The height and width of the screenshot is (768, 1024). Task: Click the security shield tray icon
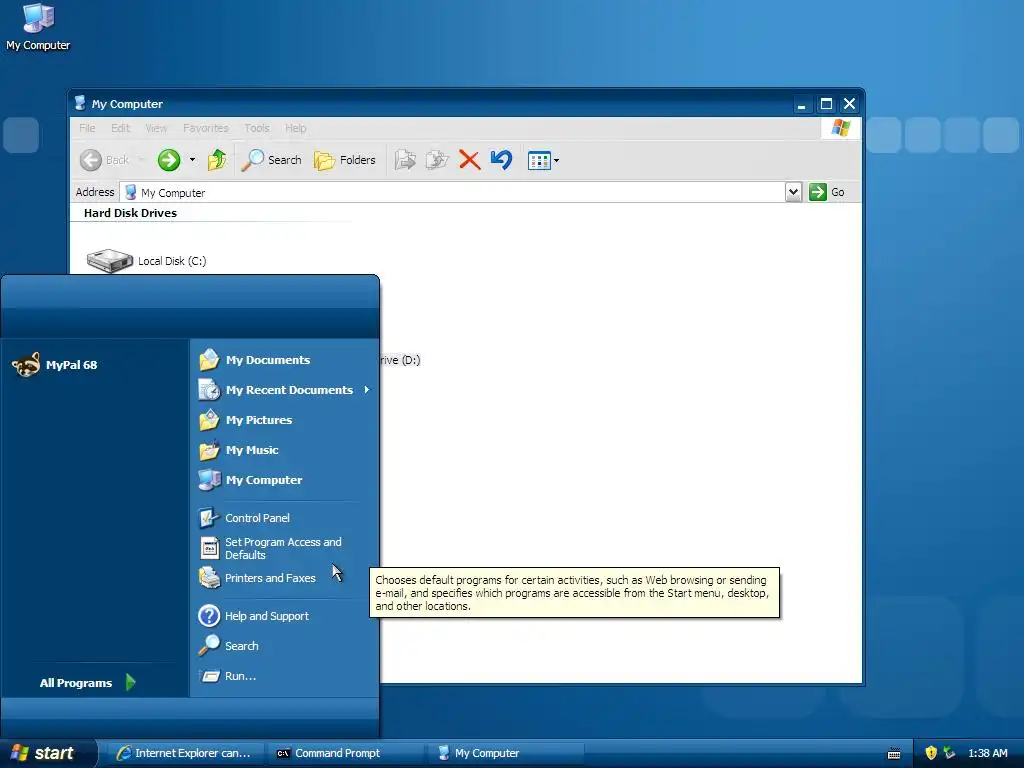click(x=931, y=753)
